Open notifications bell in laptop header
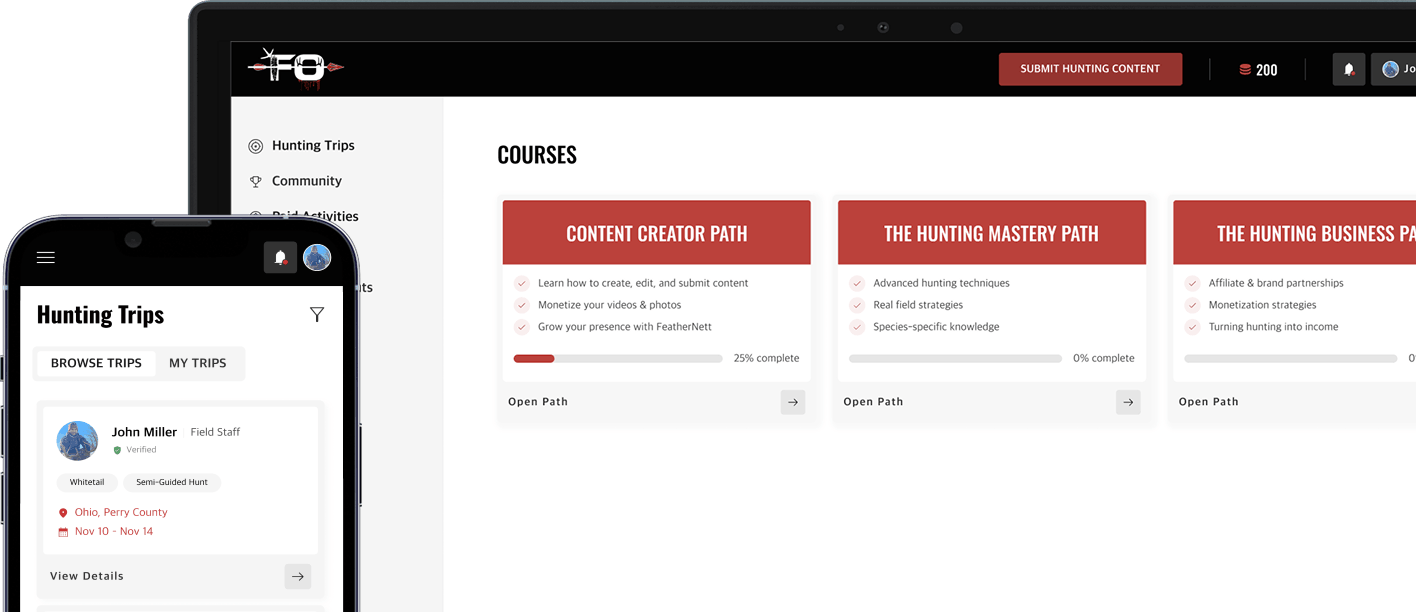Image resolution: width=1416 pixels, height=612 pixels. 1349,69
